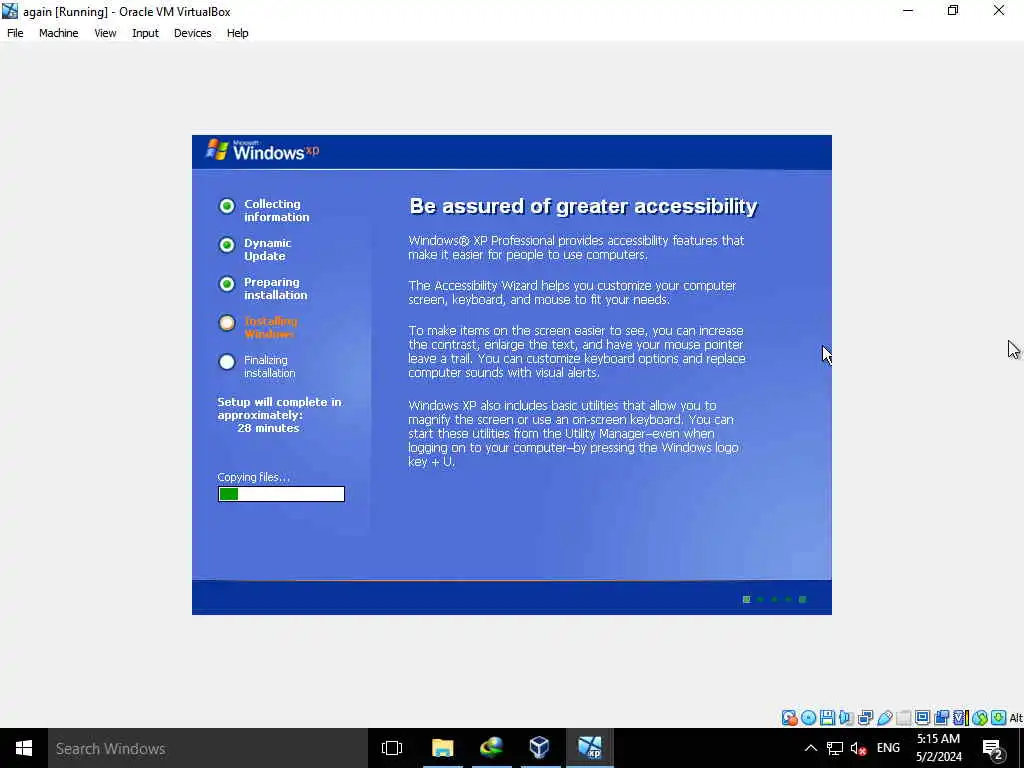This screenshot has width=1024, height=768.
Task: Click the hard disk activity indicator icon
Action: coord(790,718)
